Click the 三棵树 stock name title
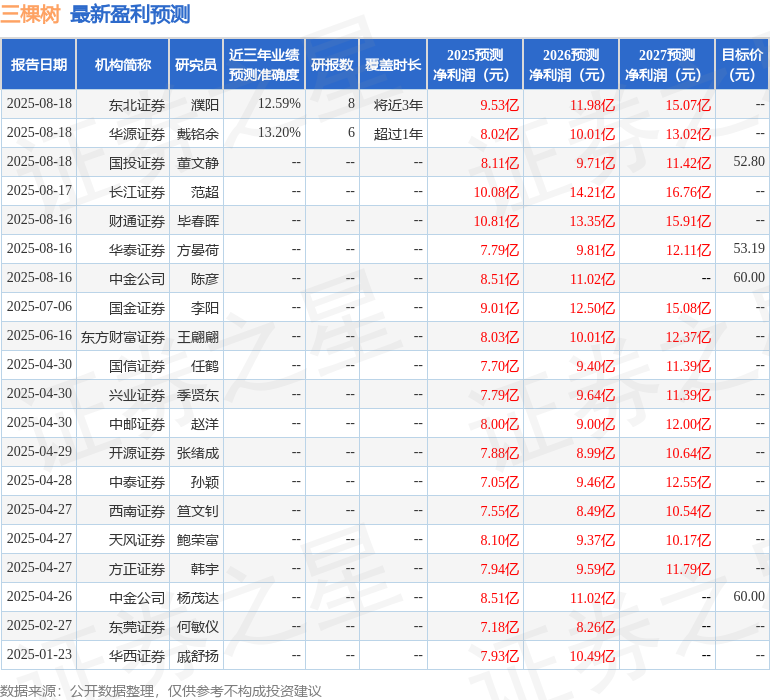Image resolution: width=770 pixels, height=700 pixels. (30, 15)
